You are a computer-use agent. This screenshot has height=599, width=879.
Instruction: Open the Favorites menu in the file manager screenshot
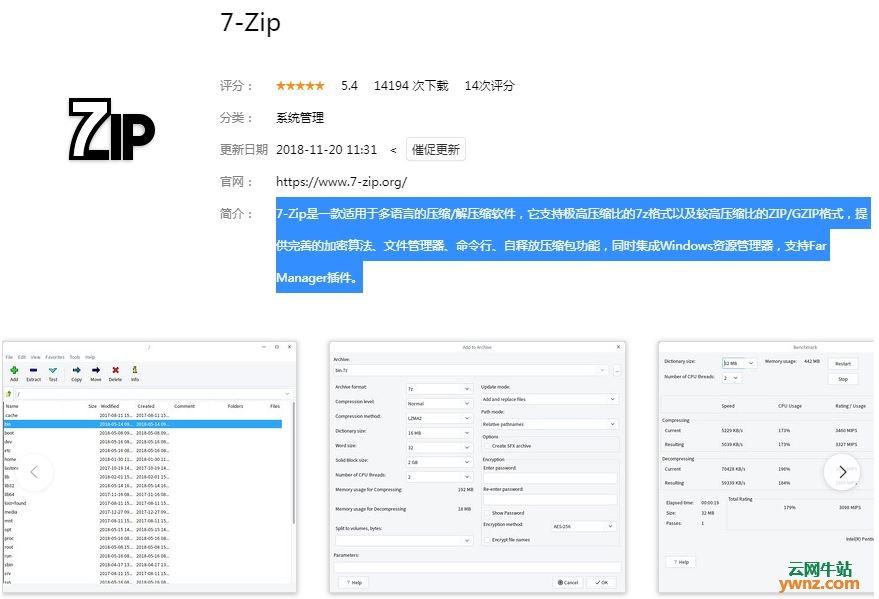click(55, 357)
